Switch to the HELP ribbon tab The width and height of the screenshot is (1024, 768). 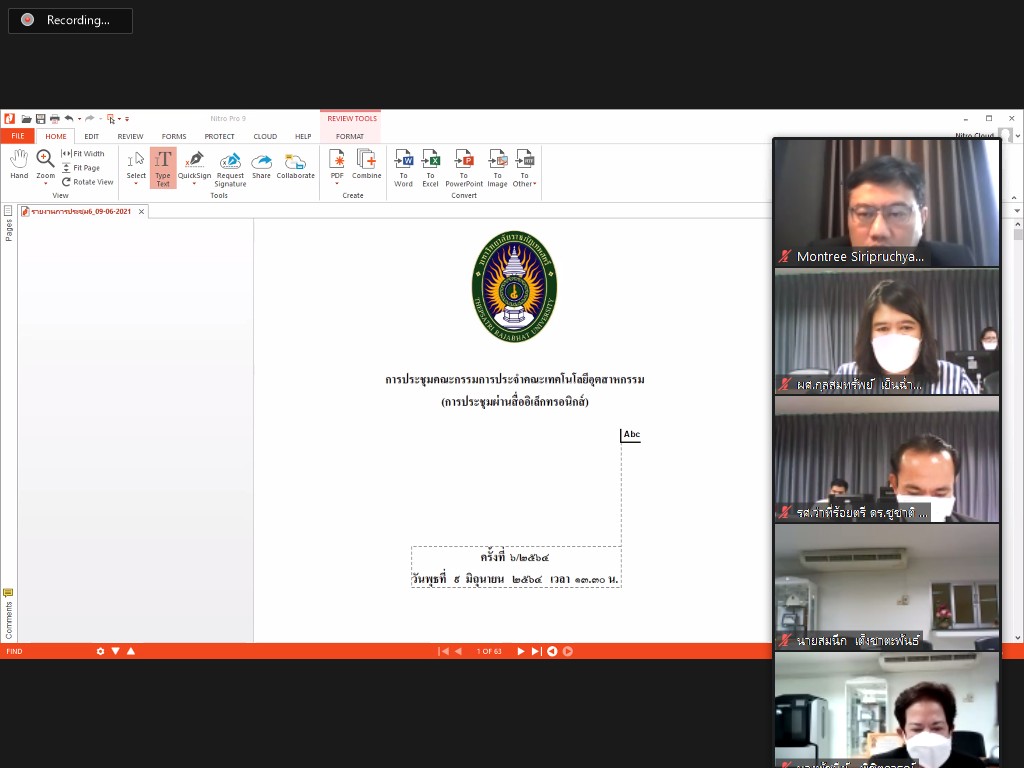click(x=303, y=136)
